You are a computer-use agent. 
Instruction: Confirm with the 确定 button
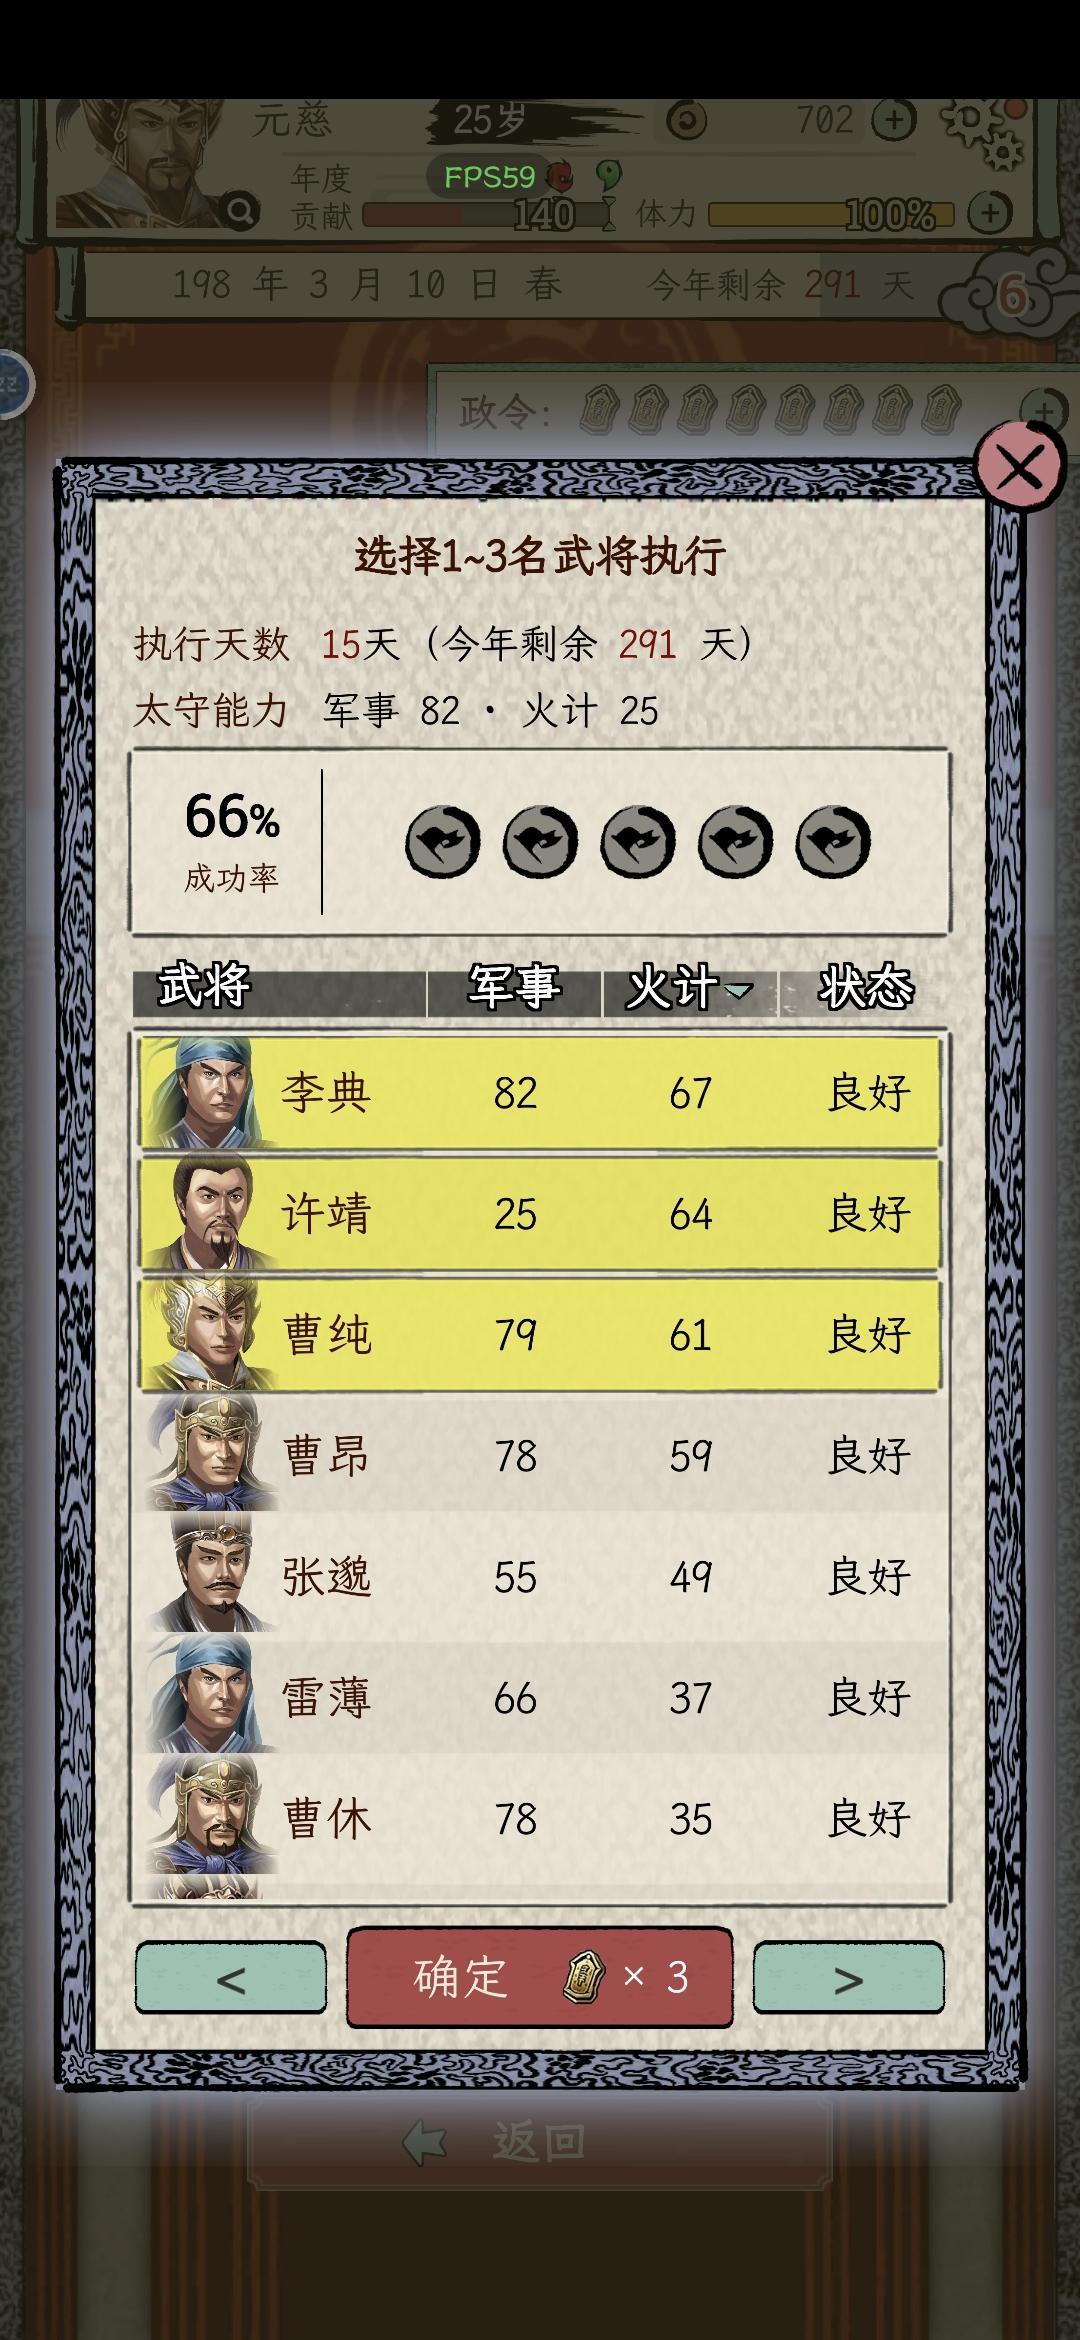(540, 1977)
